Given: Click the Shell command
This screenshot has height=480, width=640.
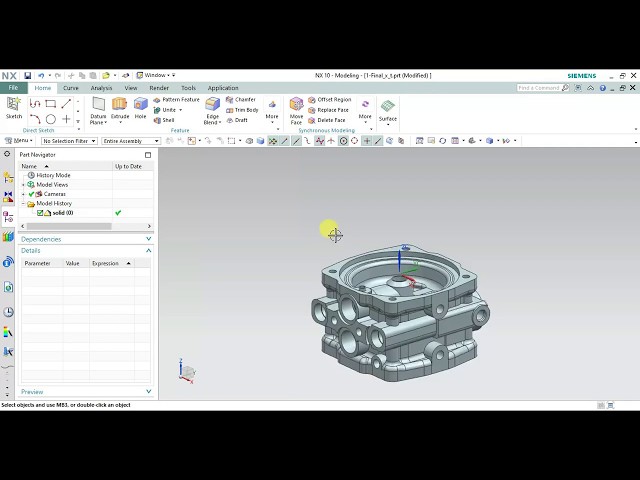Looking at the screenshot, I should (x=164, y=120).
